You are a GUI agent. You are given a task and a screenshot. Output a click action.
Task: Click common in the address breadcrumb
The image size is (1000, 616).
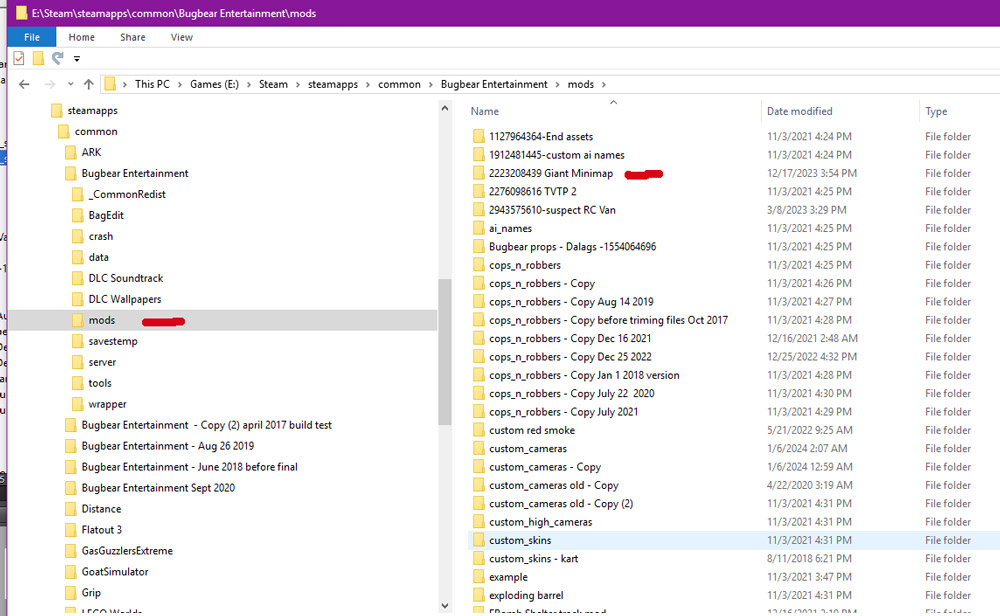pyautogui.click(x=399, y=84)
